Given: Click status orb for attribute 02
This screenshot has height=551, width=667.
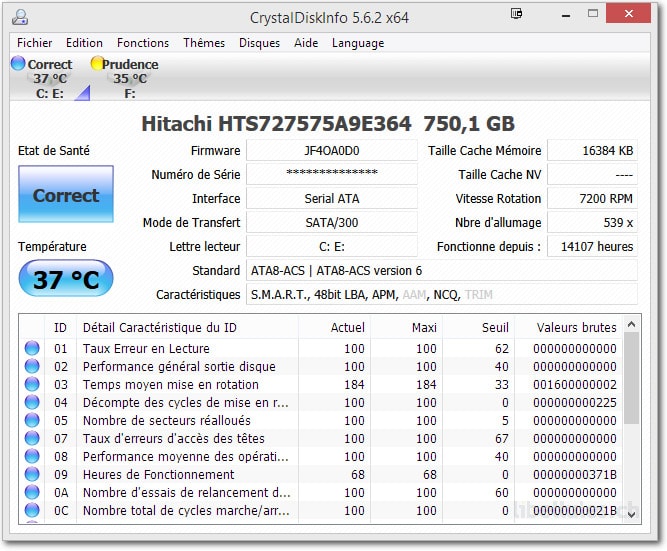Looking at the screenshot, I should point(32,366).
